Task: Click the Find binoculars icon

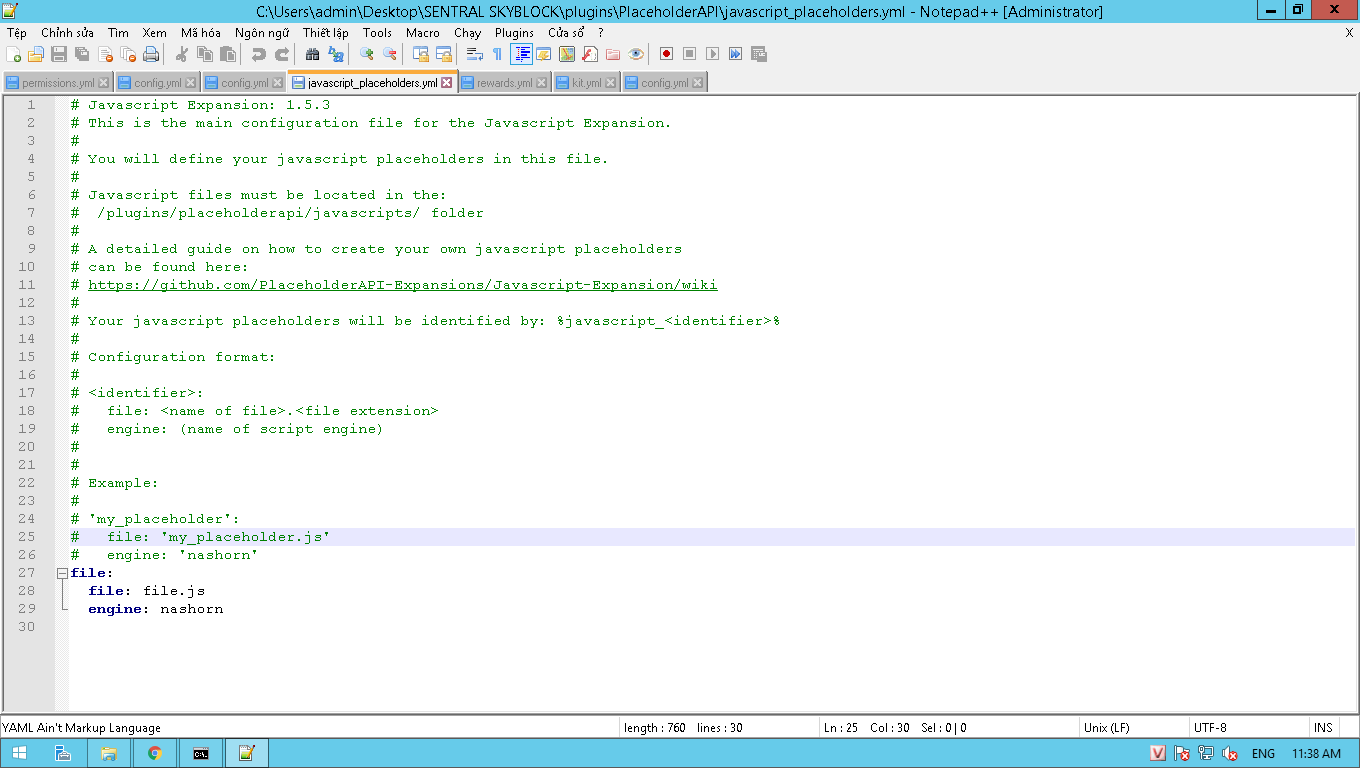Action: click(x=312, y=54)
